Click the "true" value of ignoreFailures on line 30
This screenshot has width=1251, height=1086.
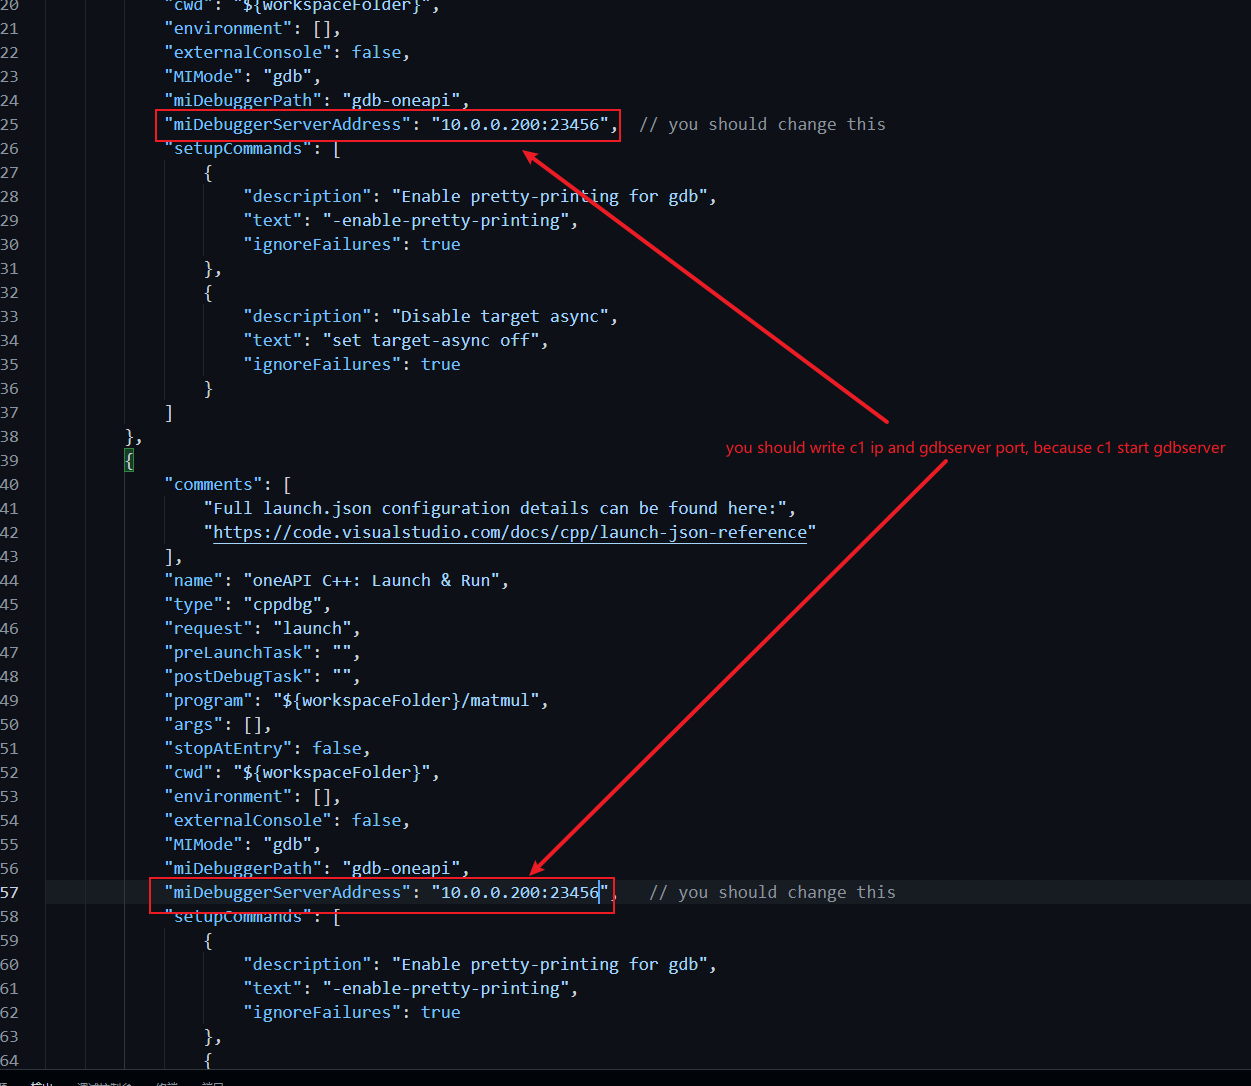pyautogui.click(x=441, y=244)
